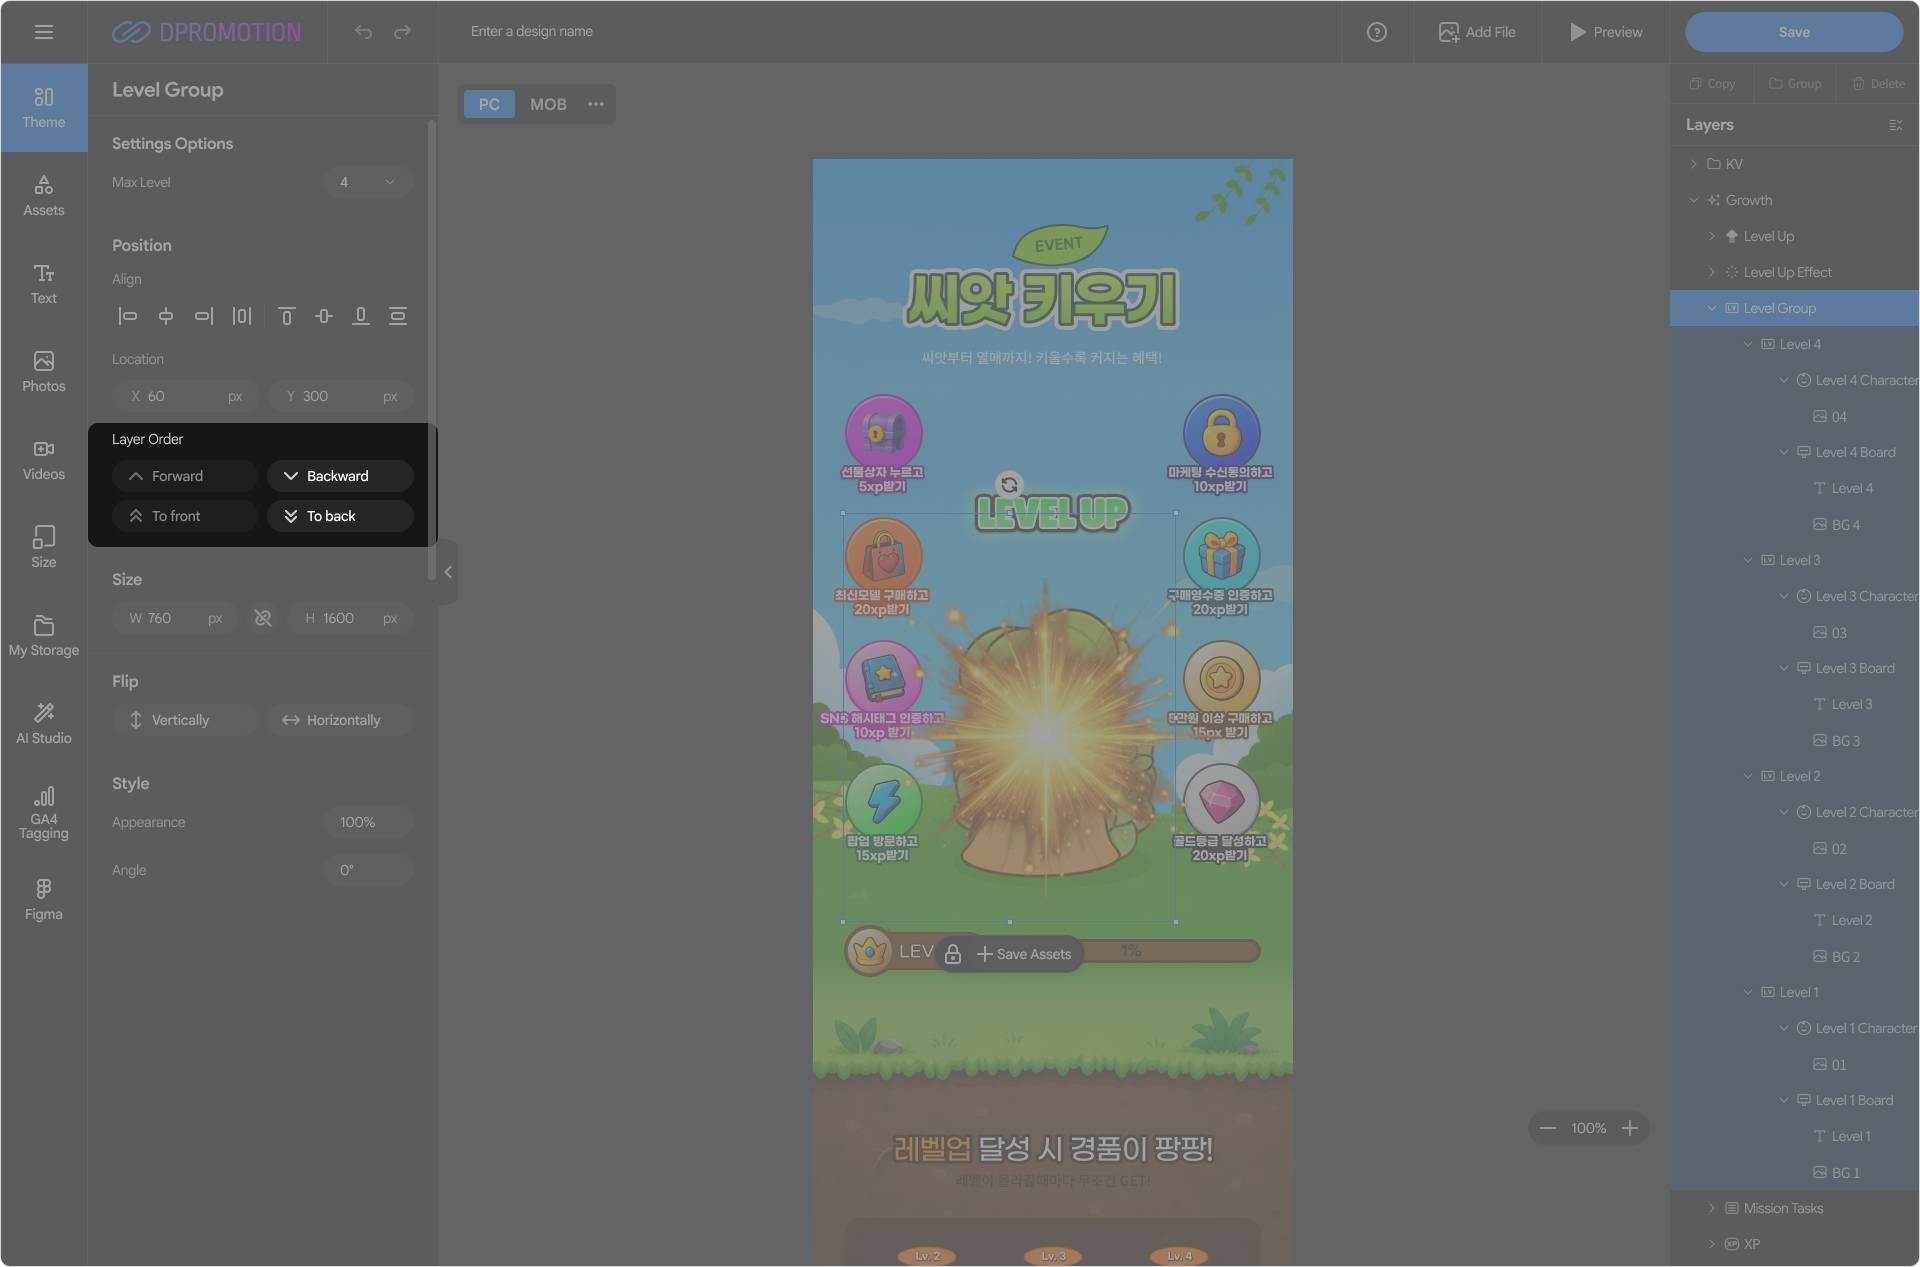
Task: Distribute layers horizontally
Action: pos(242,316)
